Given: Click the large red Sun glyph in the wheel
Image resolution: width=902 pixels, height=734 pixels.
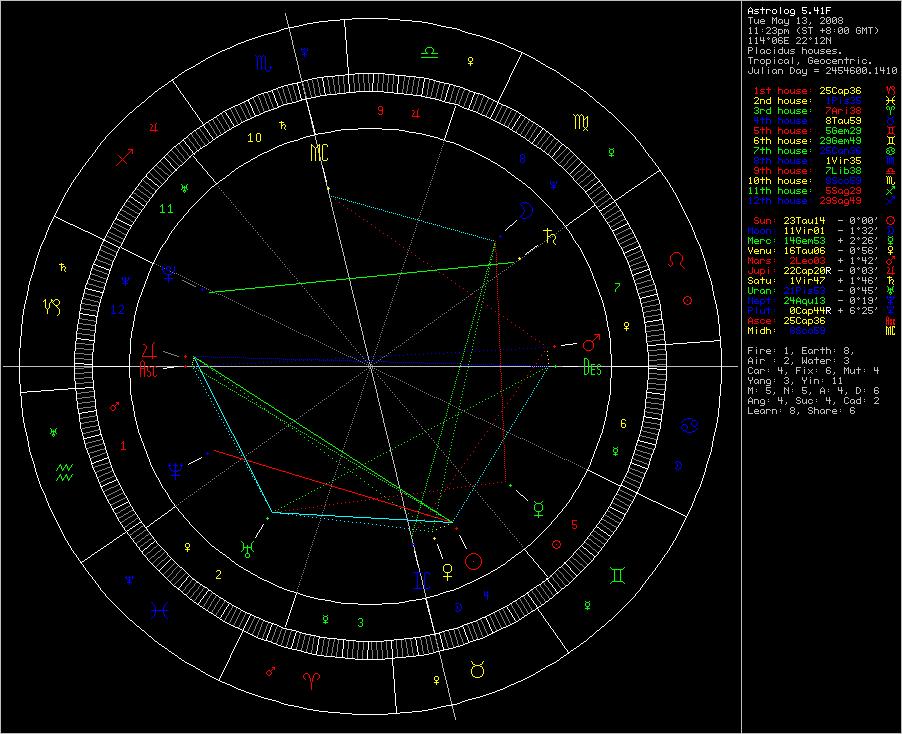Looking at the screenshot, I should [476, 561].
